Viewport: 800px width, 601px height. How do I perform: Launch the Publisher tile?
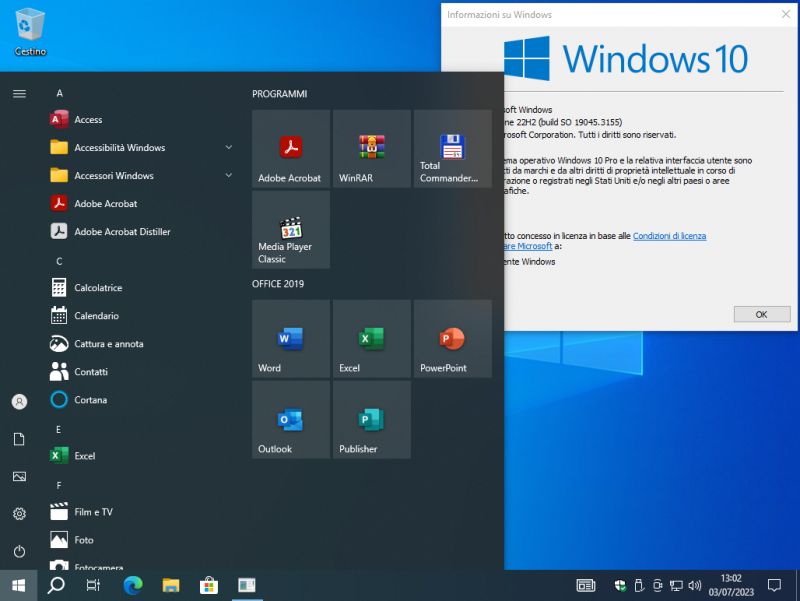tap(372, 419)
